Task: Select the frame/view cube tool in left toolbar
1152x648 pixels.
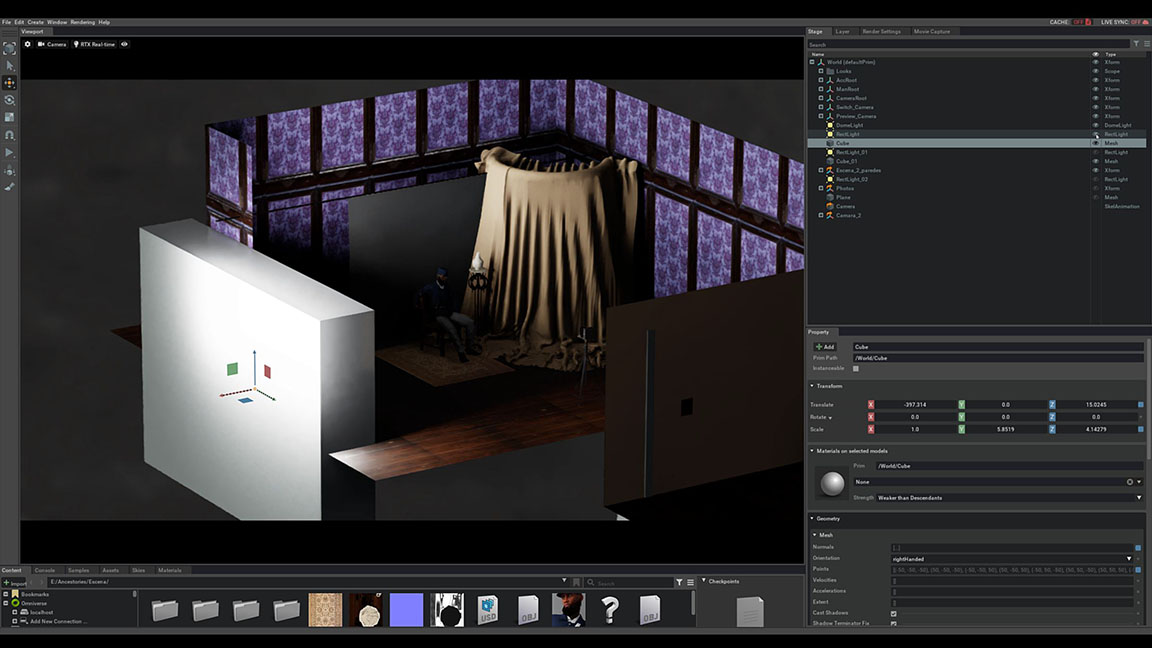Action: tap(10, 48)
